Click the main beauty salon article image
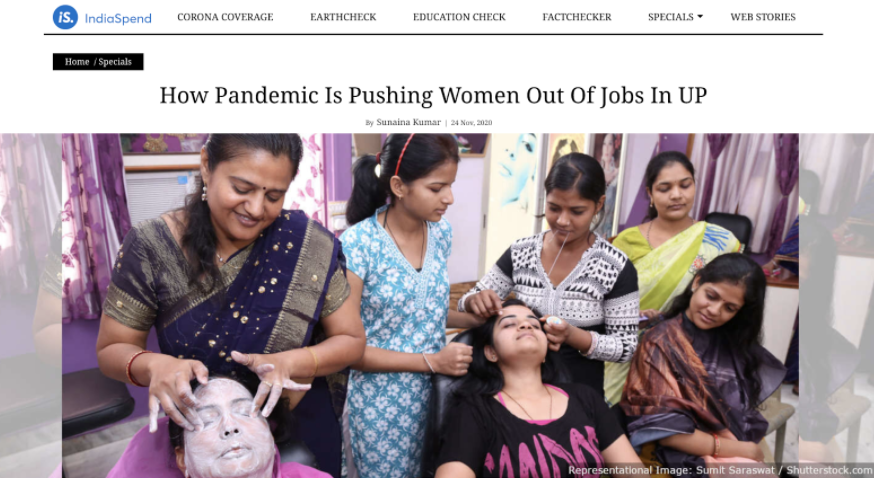This screenshot has height=478, width=874. [430, 305]
